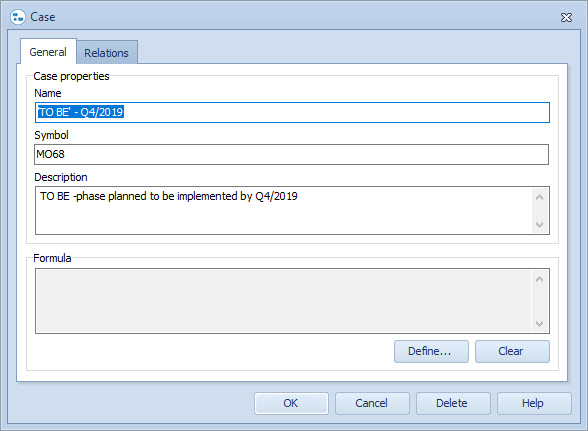Image resolution: width=588 pixels, height=431 pixels.
Task: Click the Description scrollbar down arrow
Action: click(x=540, y=225)
